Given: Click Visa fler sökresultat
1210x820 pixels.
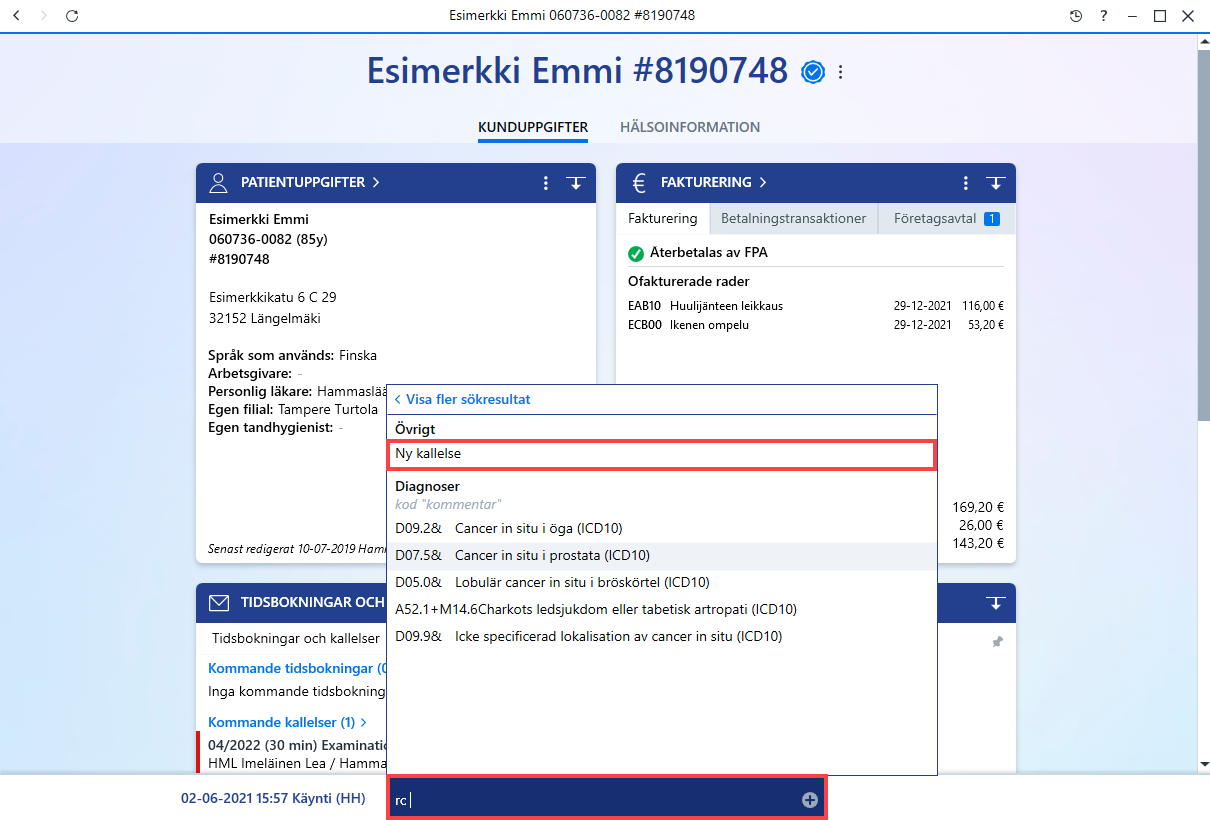Looking at the screenshot, I should pyautogui.click(x=462, y=399).
